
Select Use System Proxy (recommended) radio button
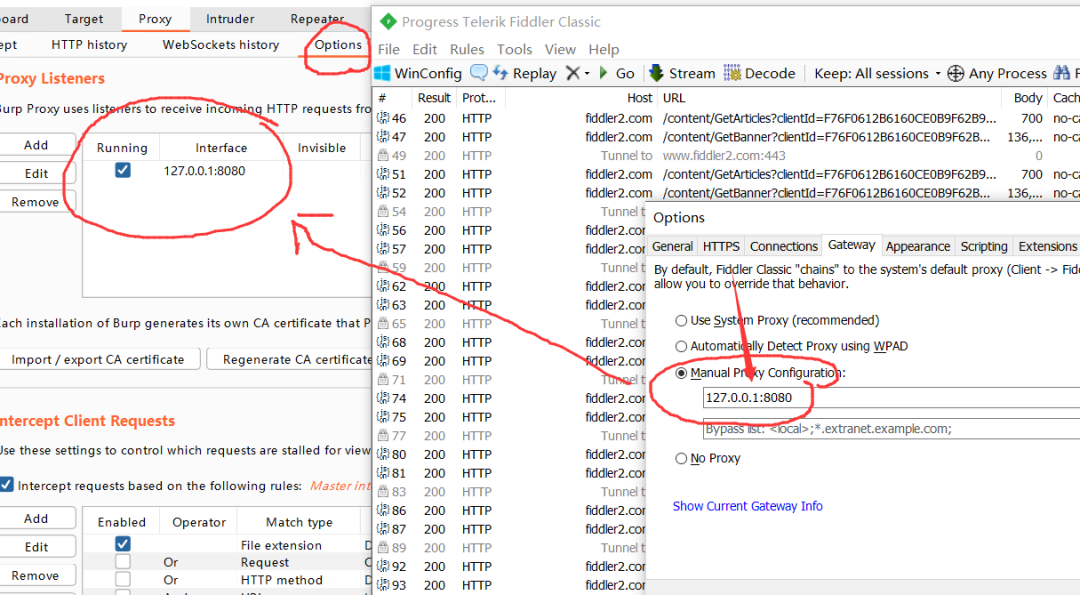coord(681,320)
